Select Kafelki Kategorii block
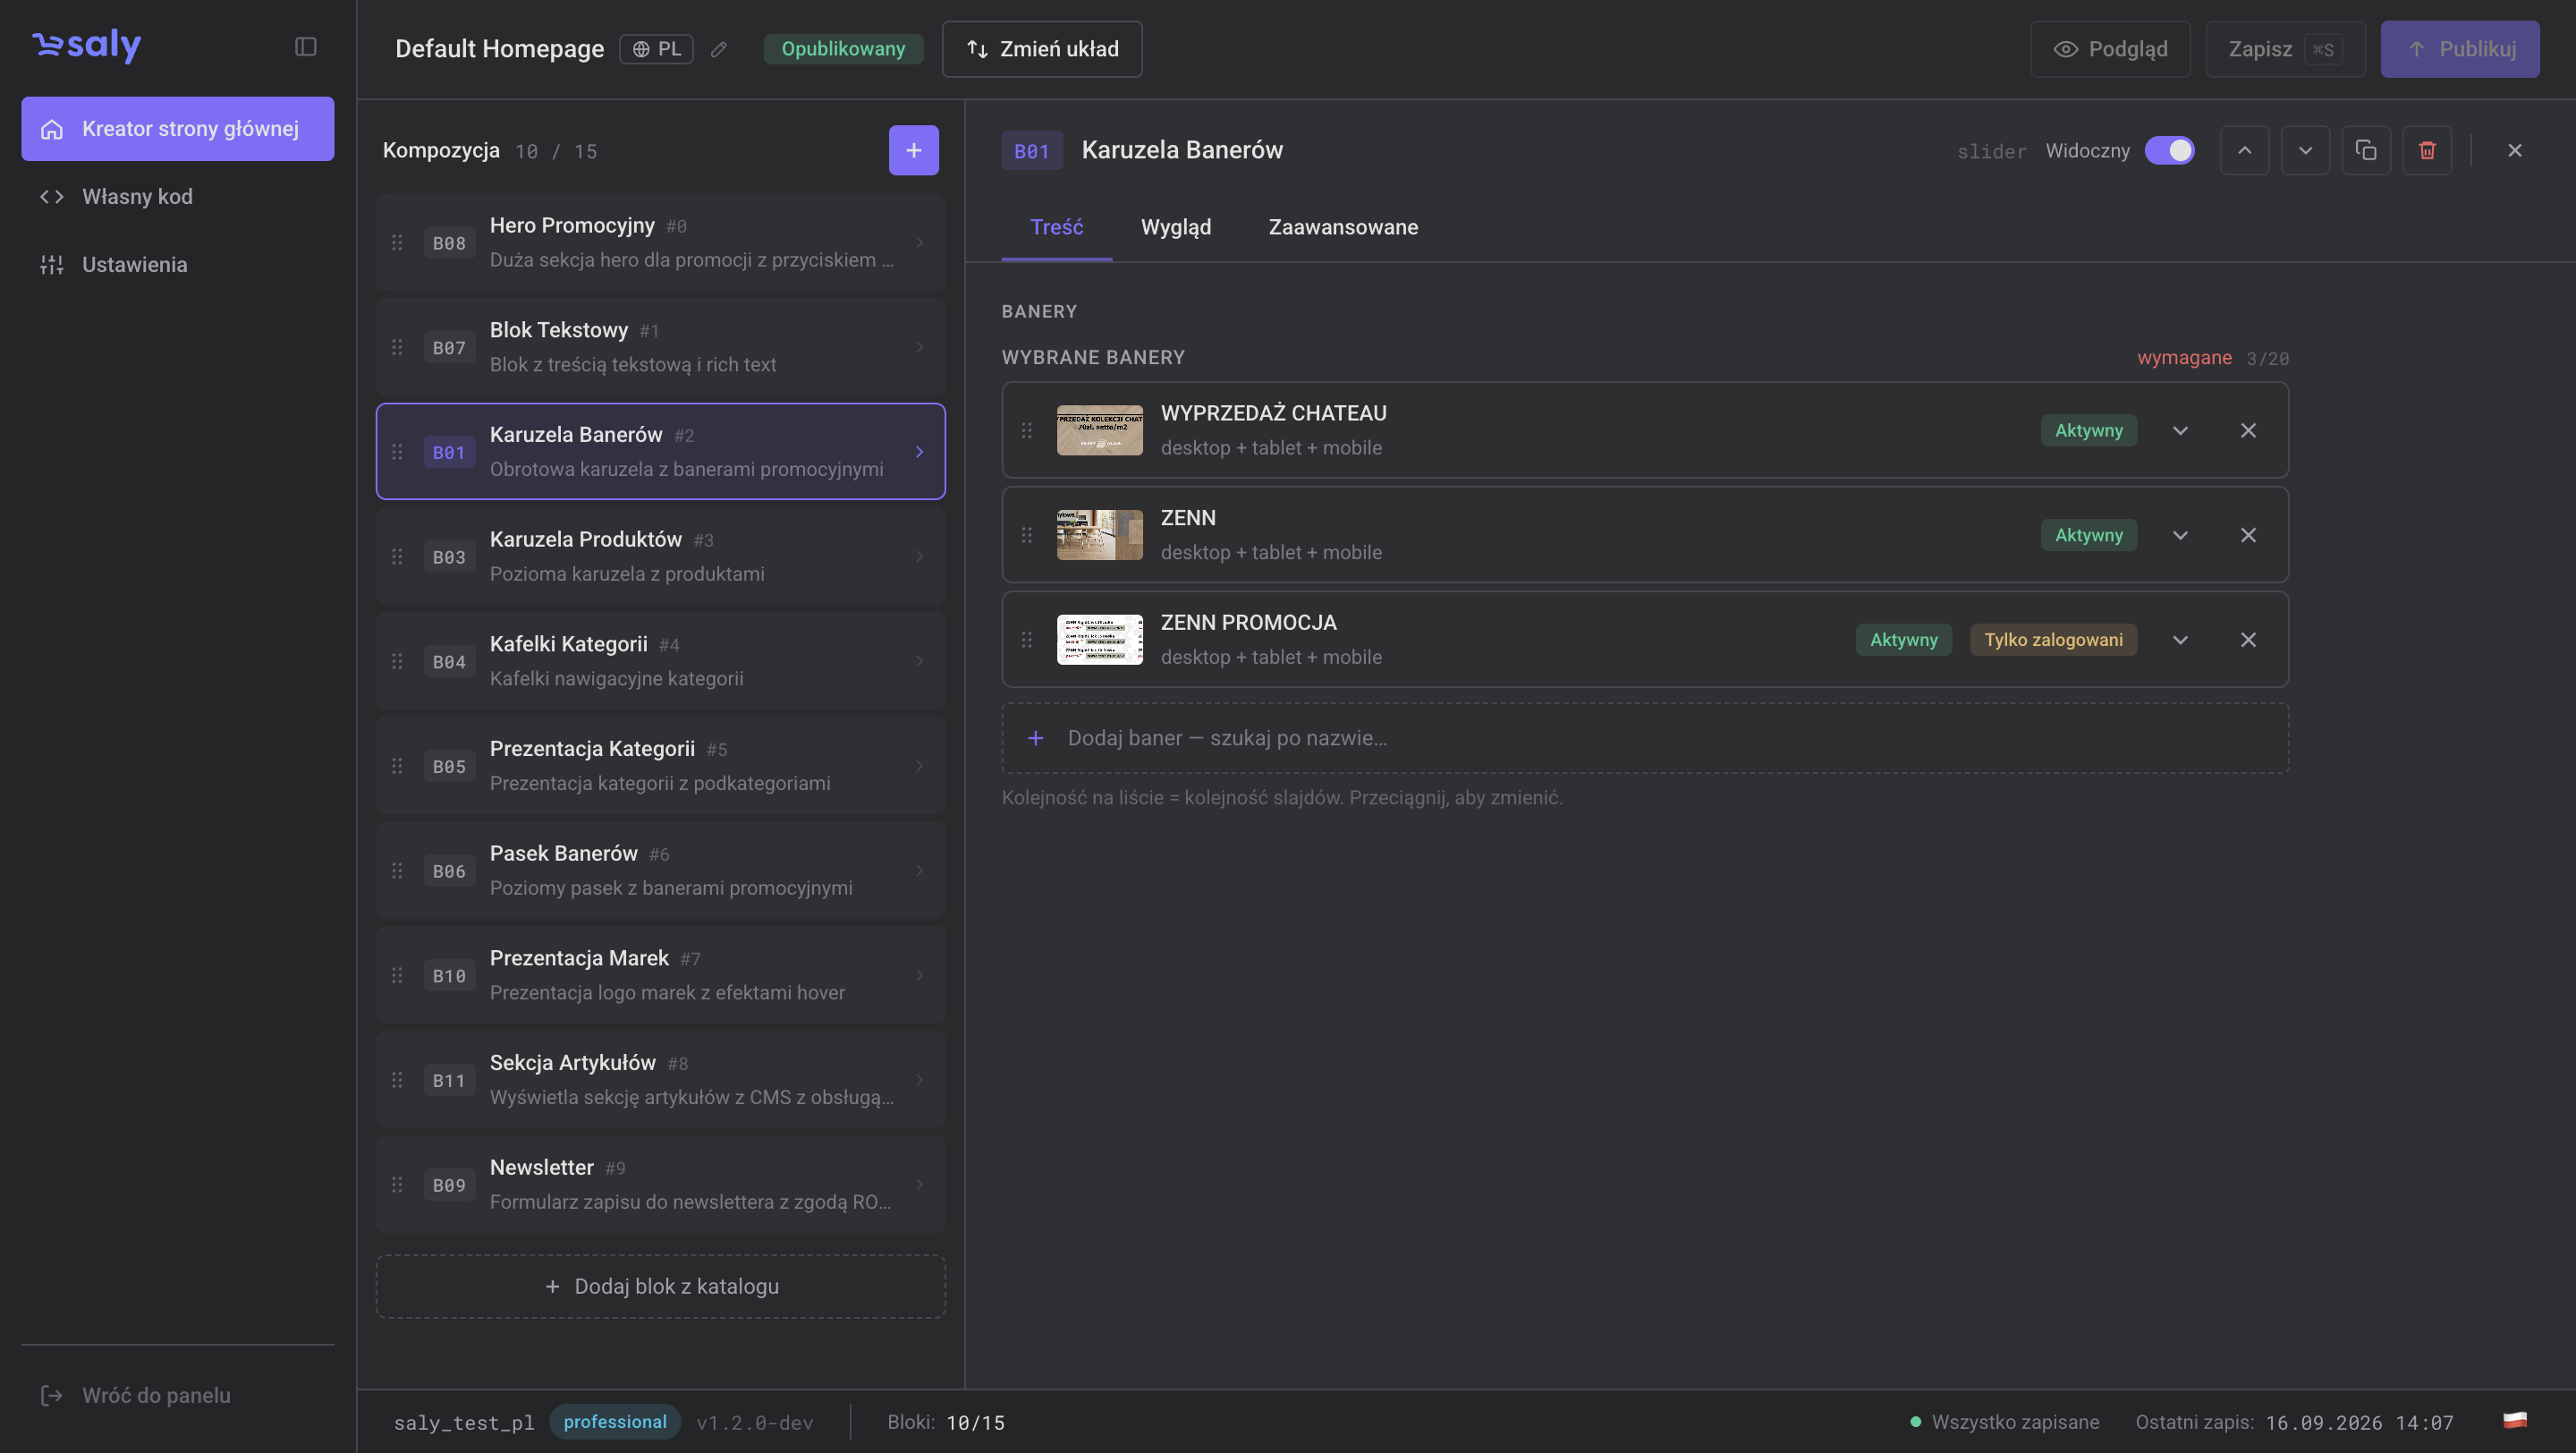The height and width of the screenshot is (1453, 2576). (x=660, y=661)
